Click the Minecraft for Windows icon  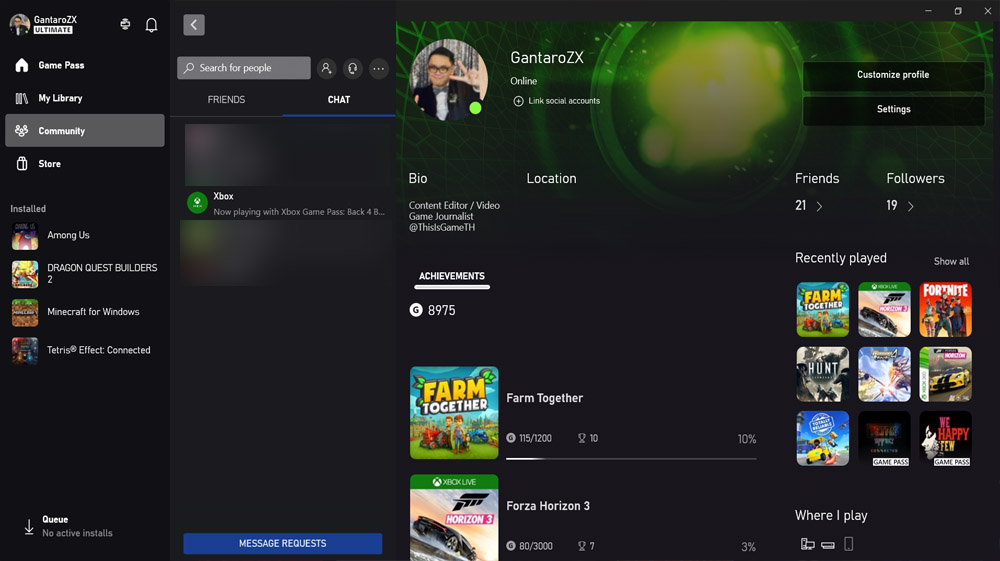coord(25,312)
